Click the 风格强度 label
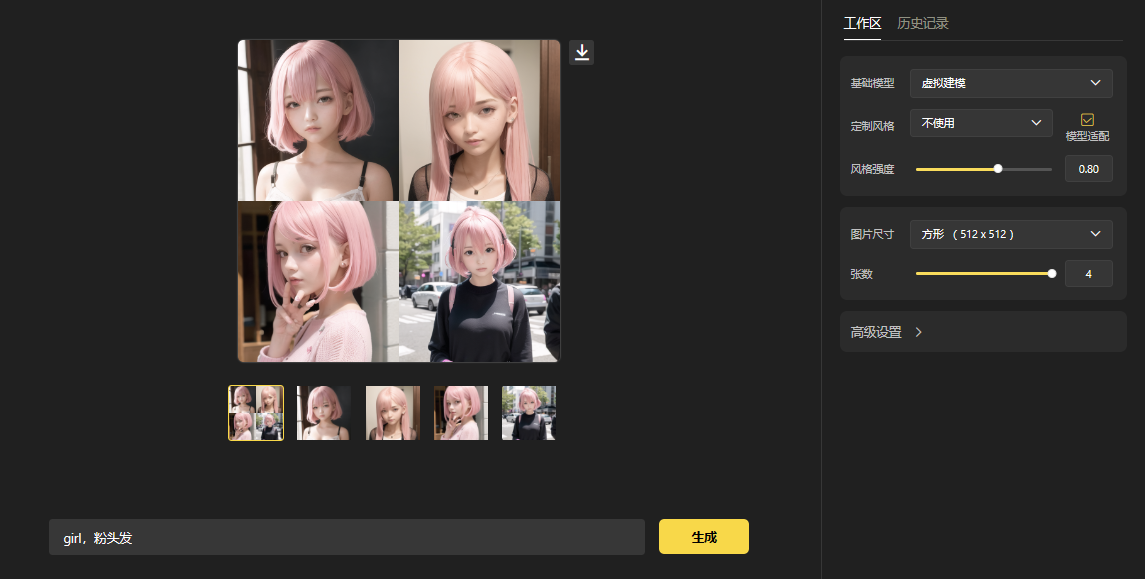The image size is (1145, 579). [872, 169]
